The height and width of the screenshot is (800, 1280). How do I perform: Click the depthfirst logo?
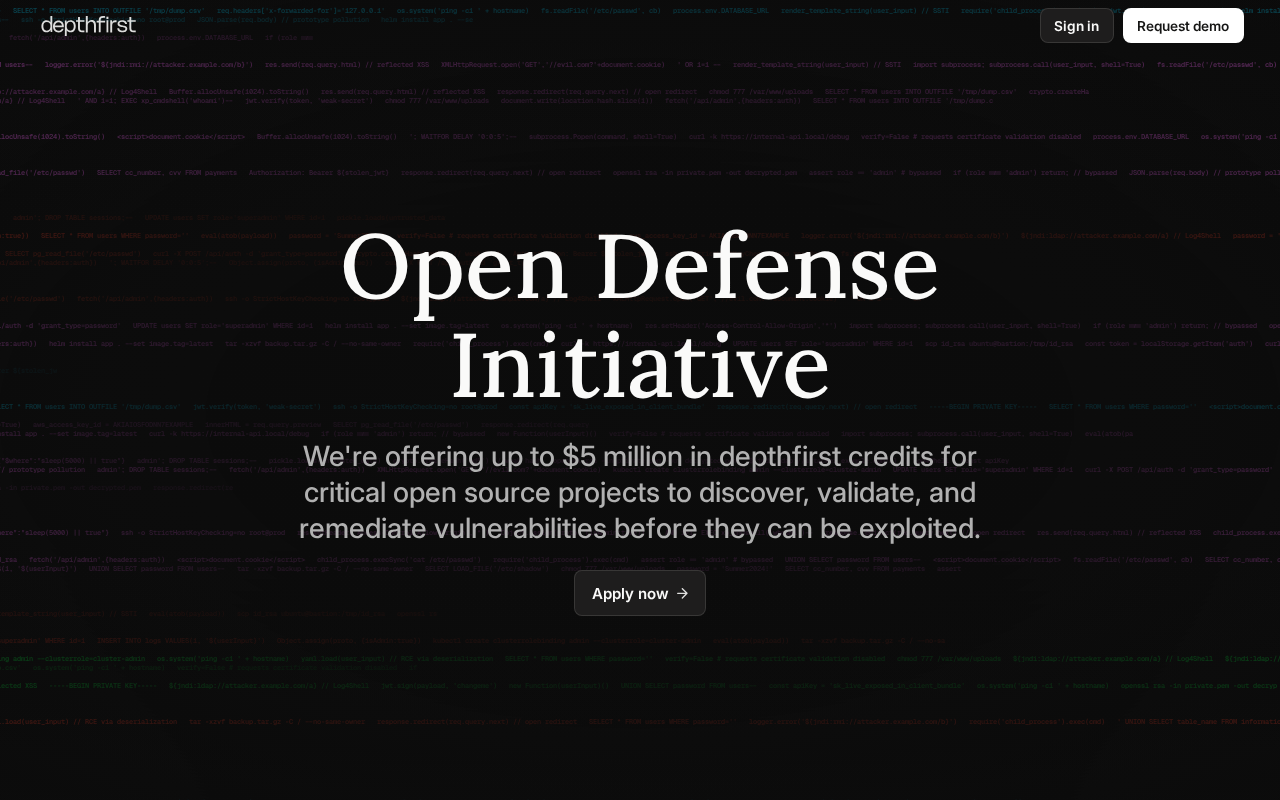tap(88, 26)
